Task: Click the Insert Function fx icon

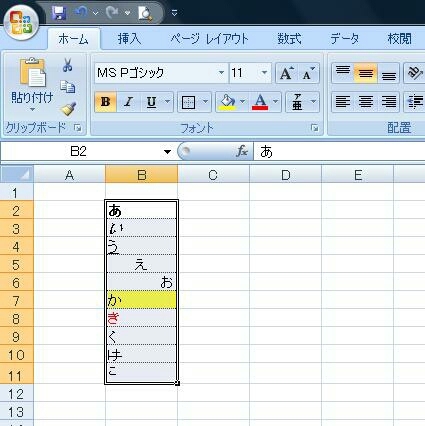Action: tap(242, 152)
